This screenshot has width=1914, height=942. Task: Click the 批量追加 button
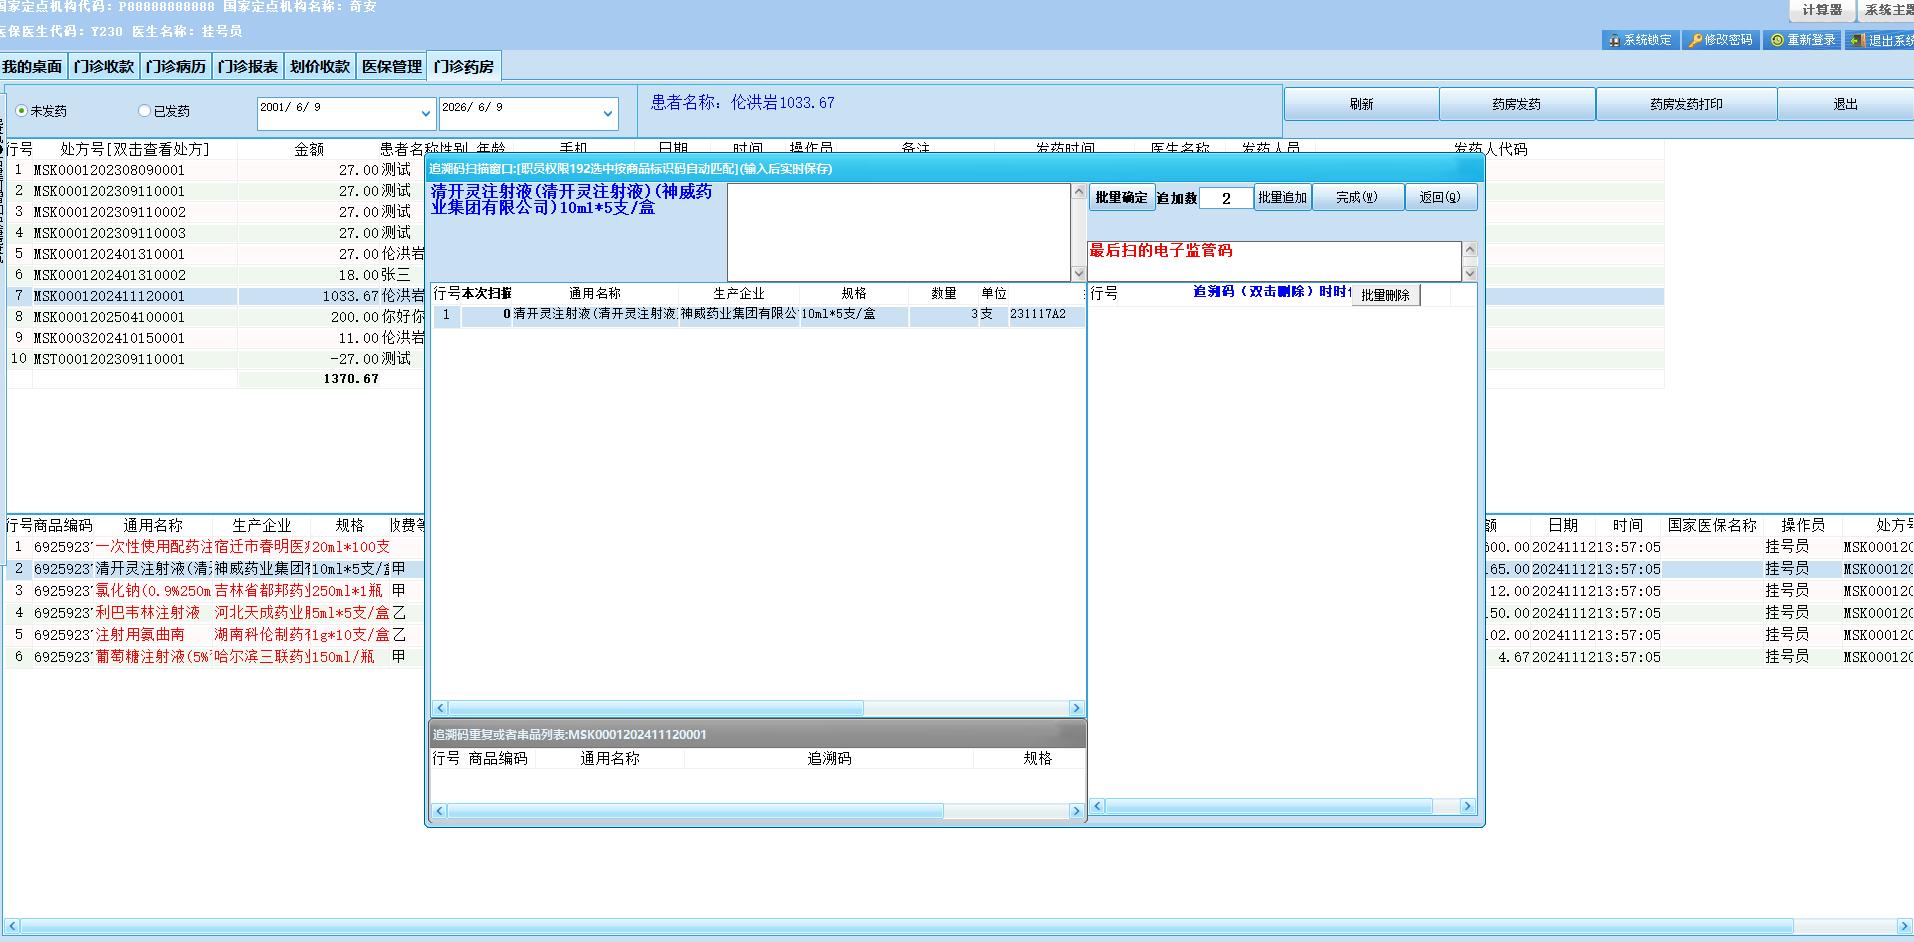(1282, 197)
